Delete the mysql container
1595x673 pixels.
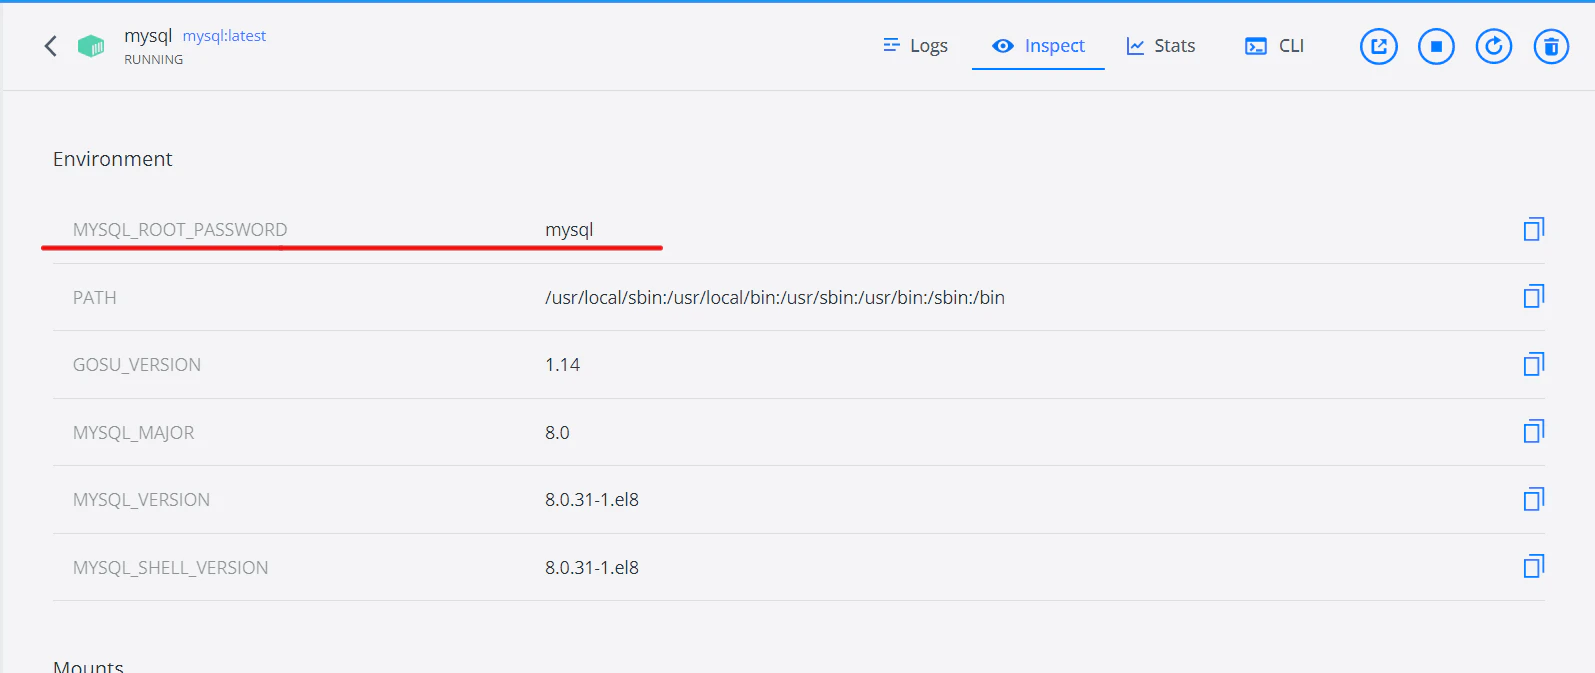(x=1551, y=46)
